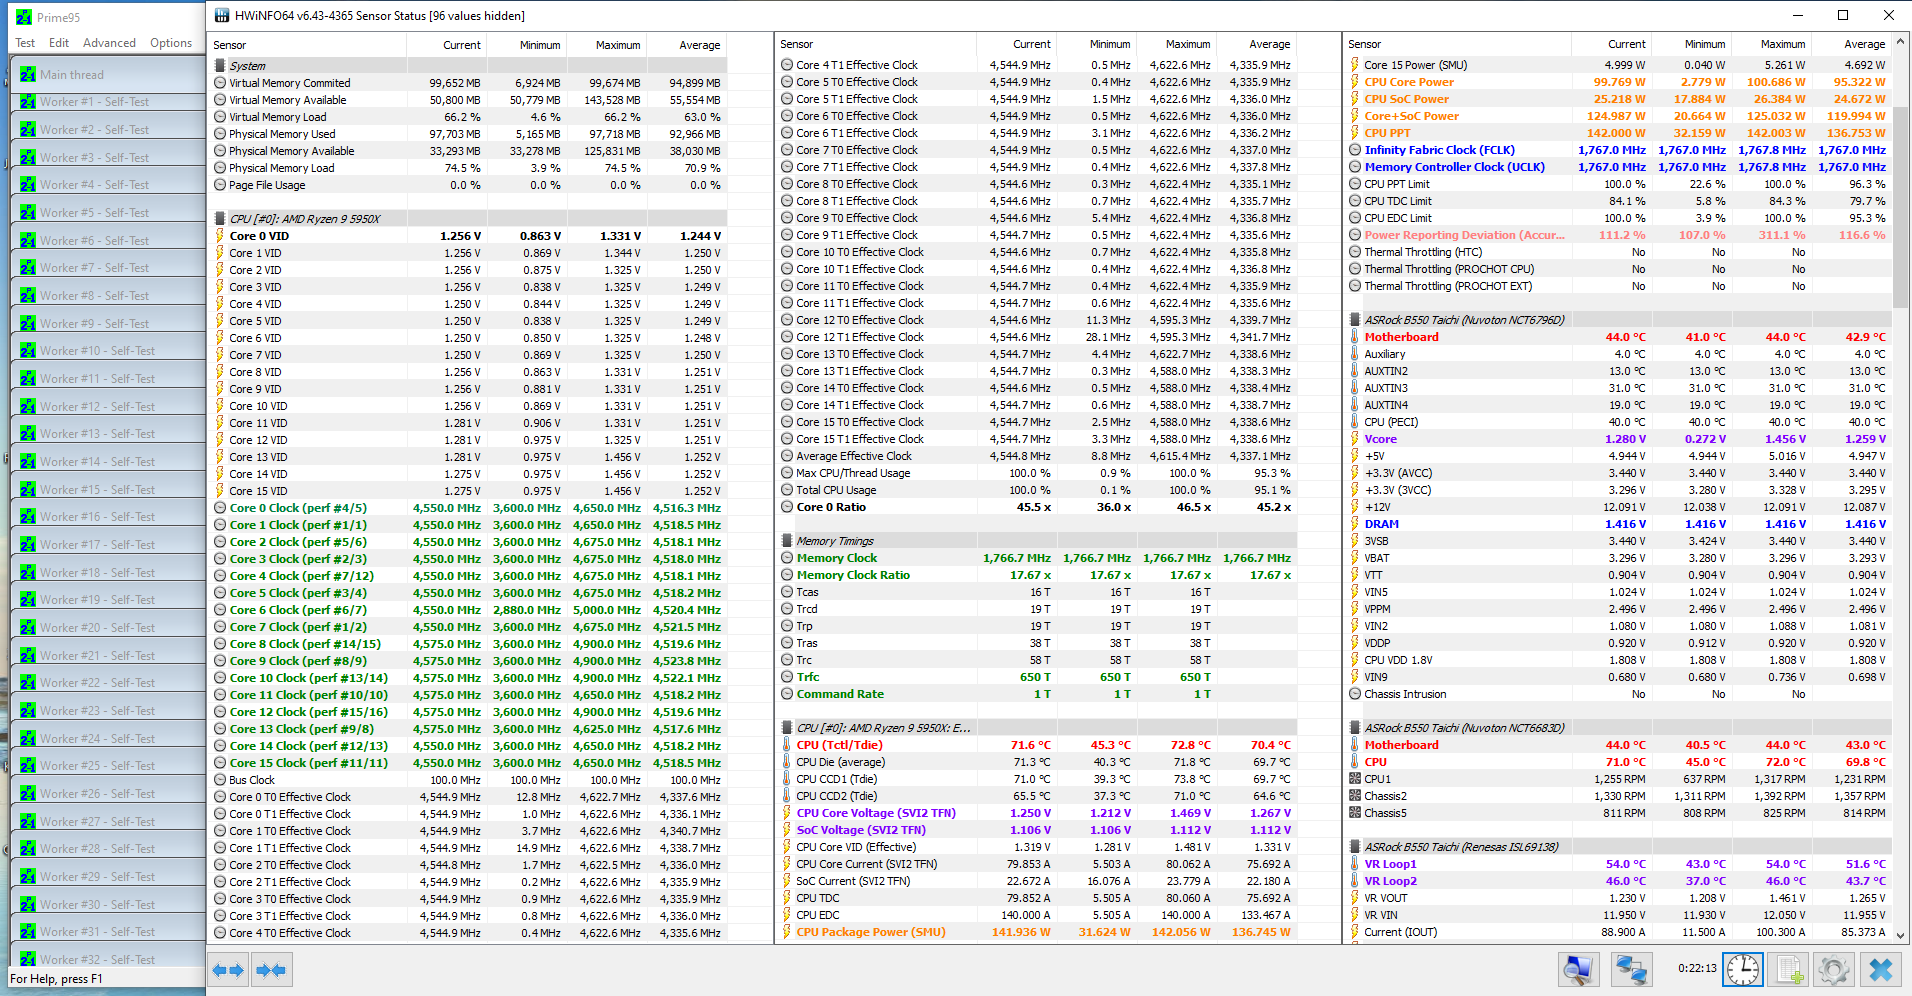Click the thermometer icon beside VR Loop1
The width and height of the screenshot is (1912, 996).
click(1355, 864)
